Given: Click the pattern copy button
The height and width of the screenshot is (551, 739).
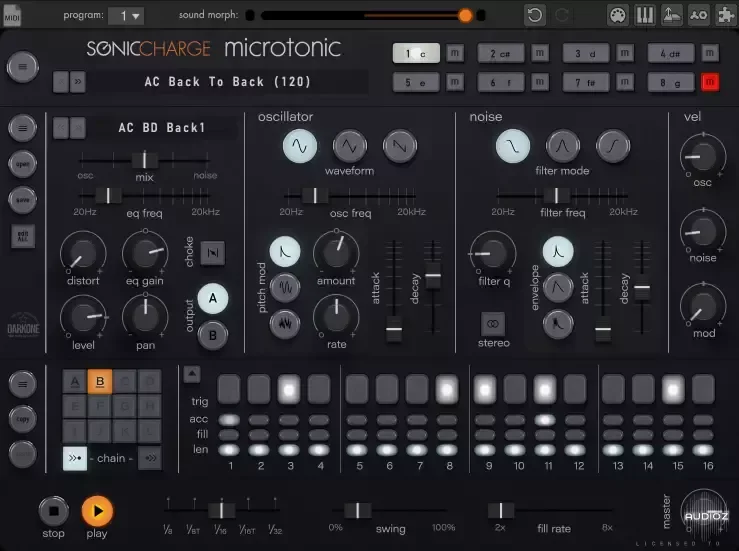Looking at the screenshot, I should click(22, 419).
